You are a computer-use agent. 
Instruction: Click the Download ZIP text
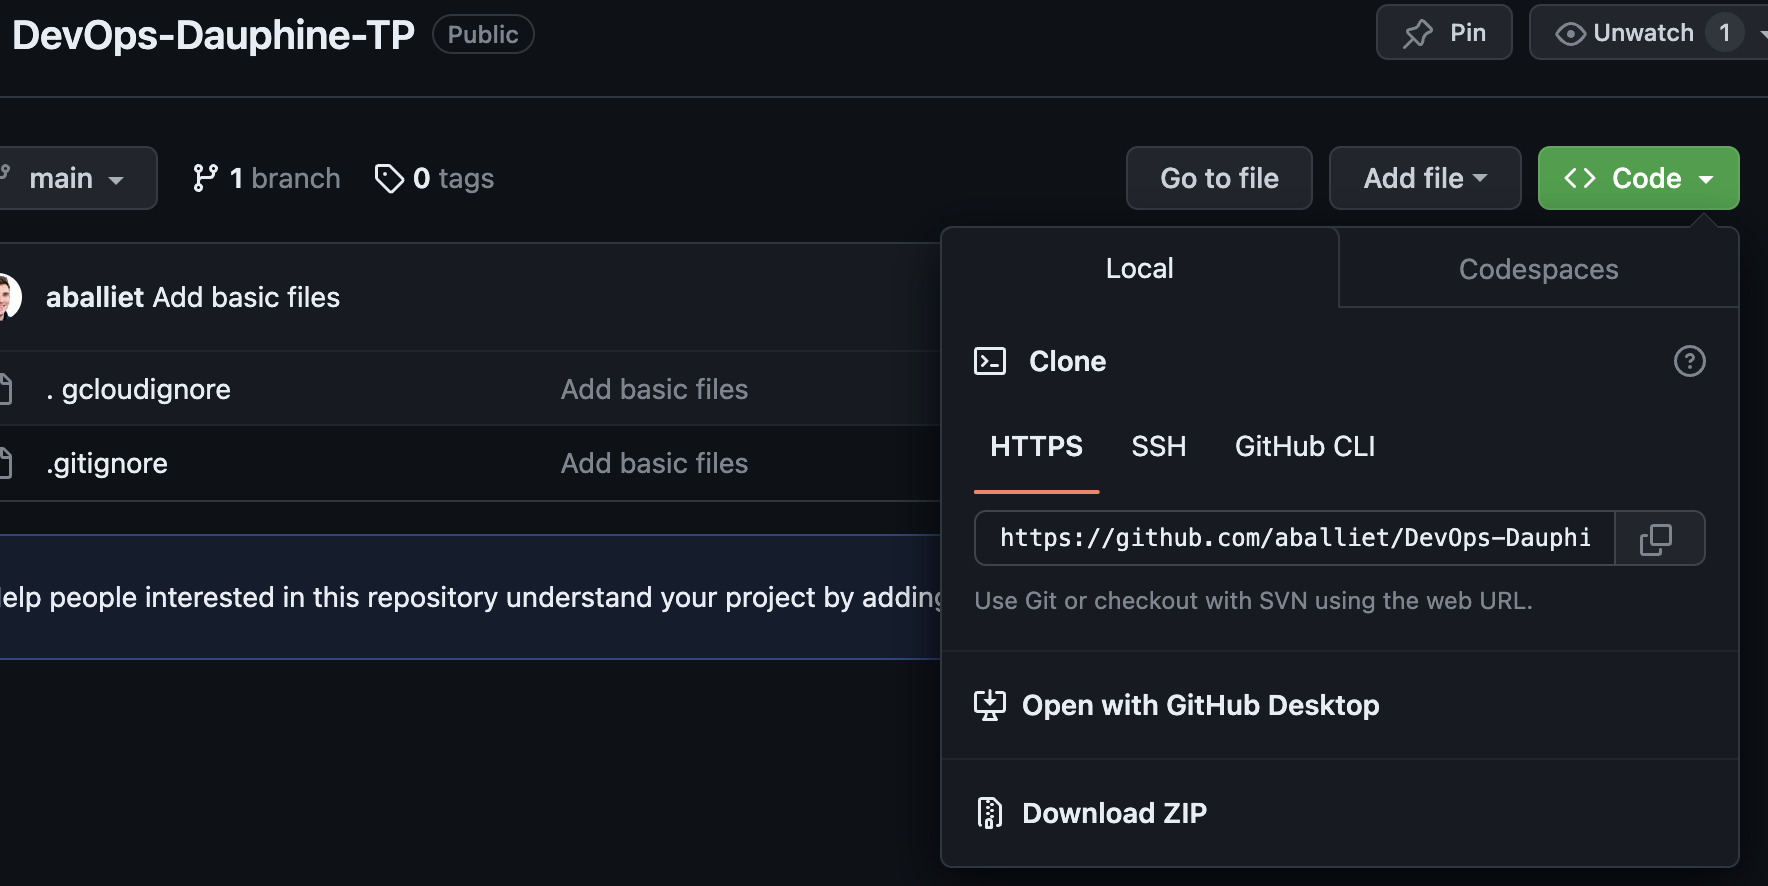pyautogui.click(x=1114, y=813)
